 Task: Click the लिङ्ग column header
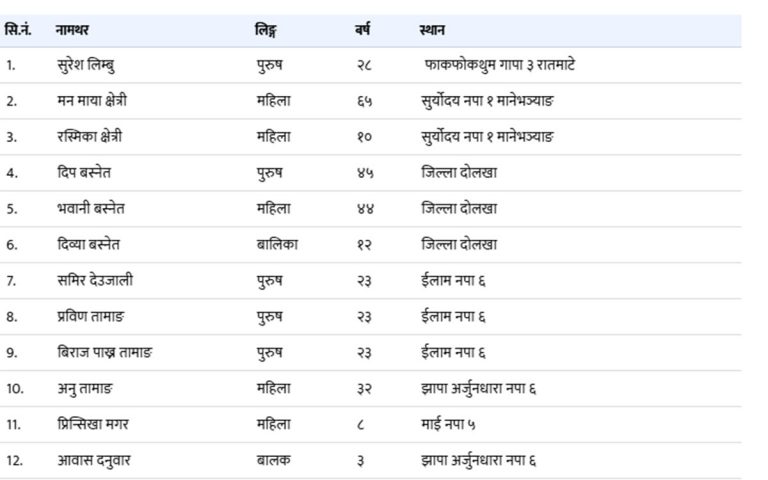click(265, 30)
